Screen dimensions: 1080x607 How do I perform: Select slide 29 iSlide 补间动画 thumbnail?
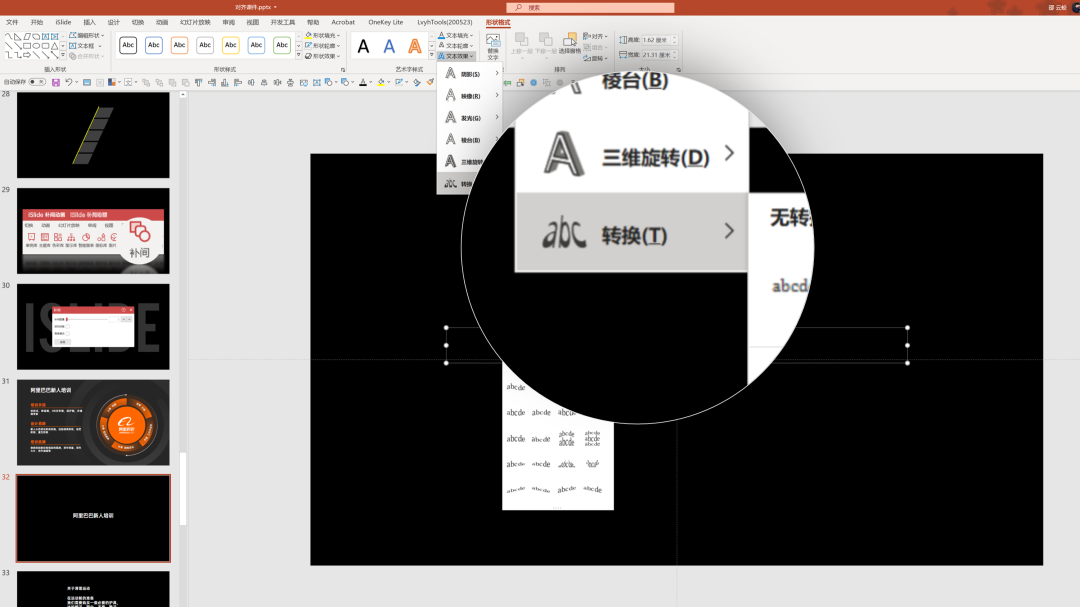point(93,231)
